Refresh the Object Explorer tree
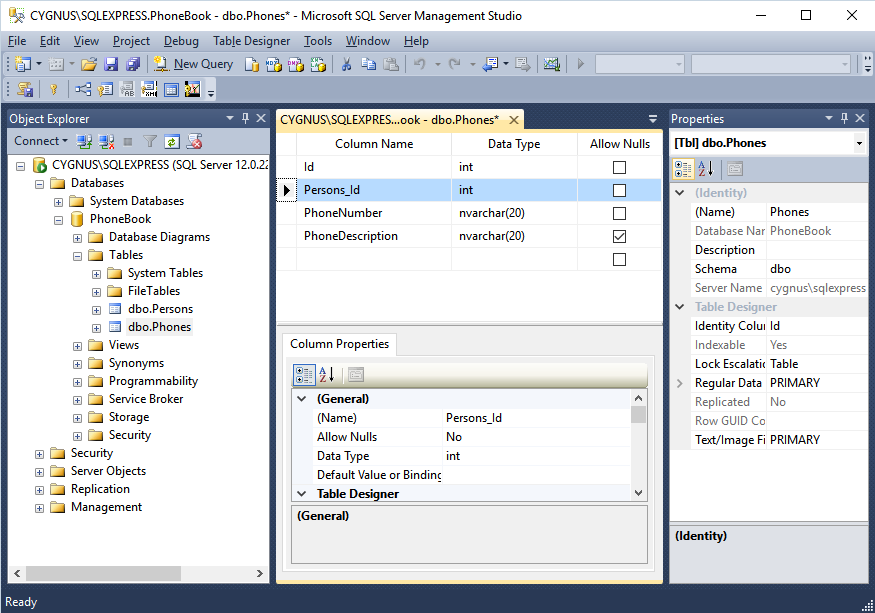 click(x=171, y=141)
